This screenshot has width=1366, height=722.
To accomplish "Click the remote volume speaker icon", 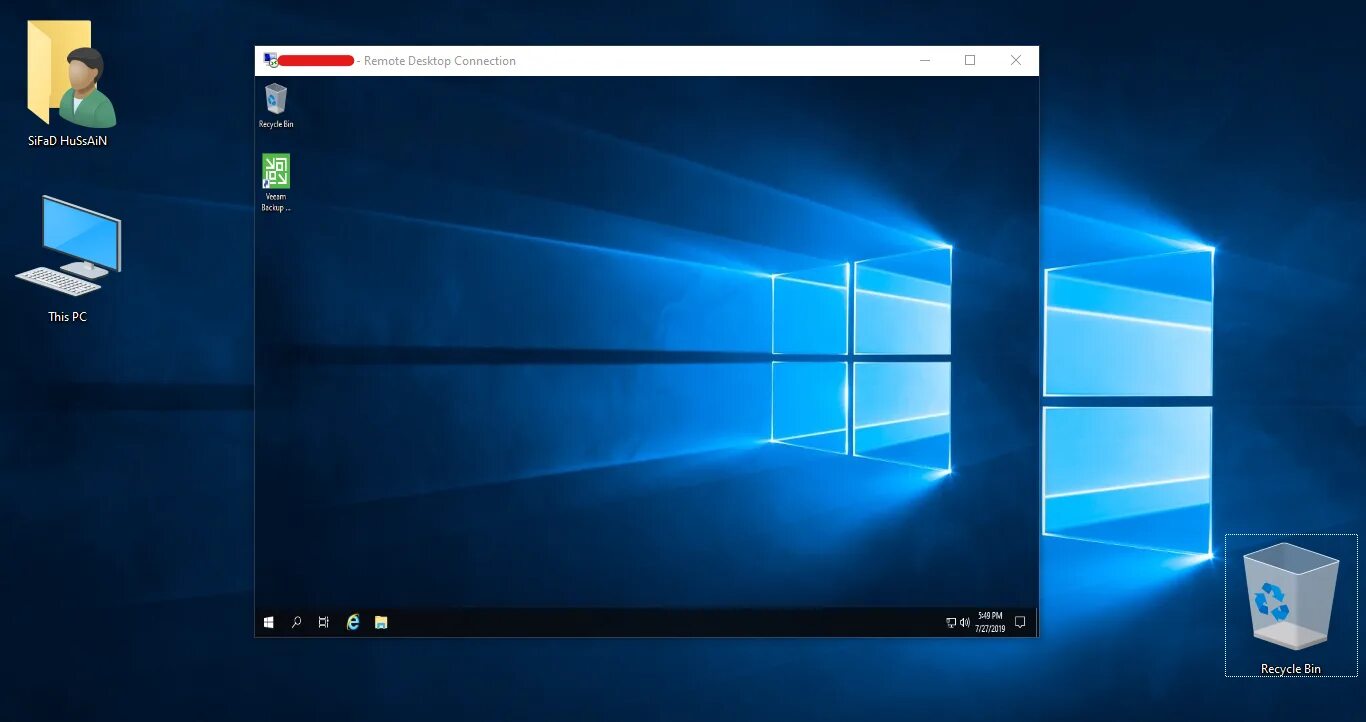I will coord(964,622).
